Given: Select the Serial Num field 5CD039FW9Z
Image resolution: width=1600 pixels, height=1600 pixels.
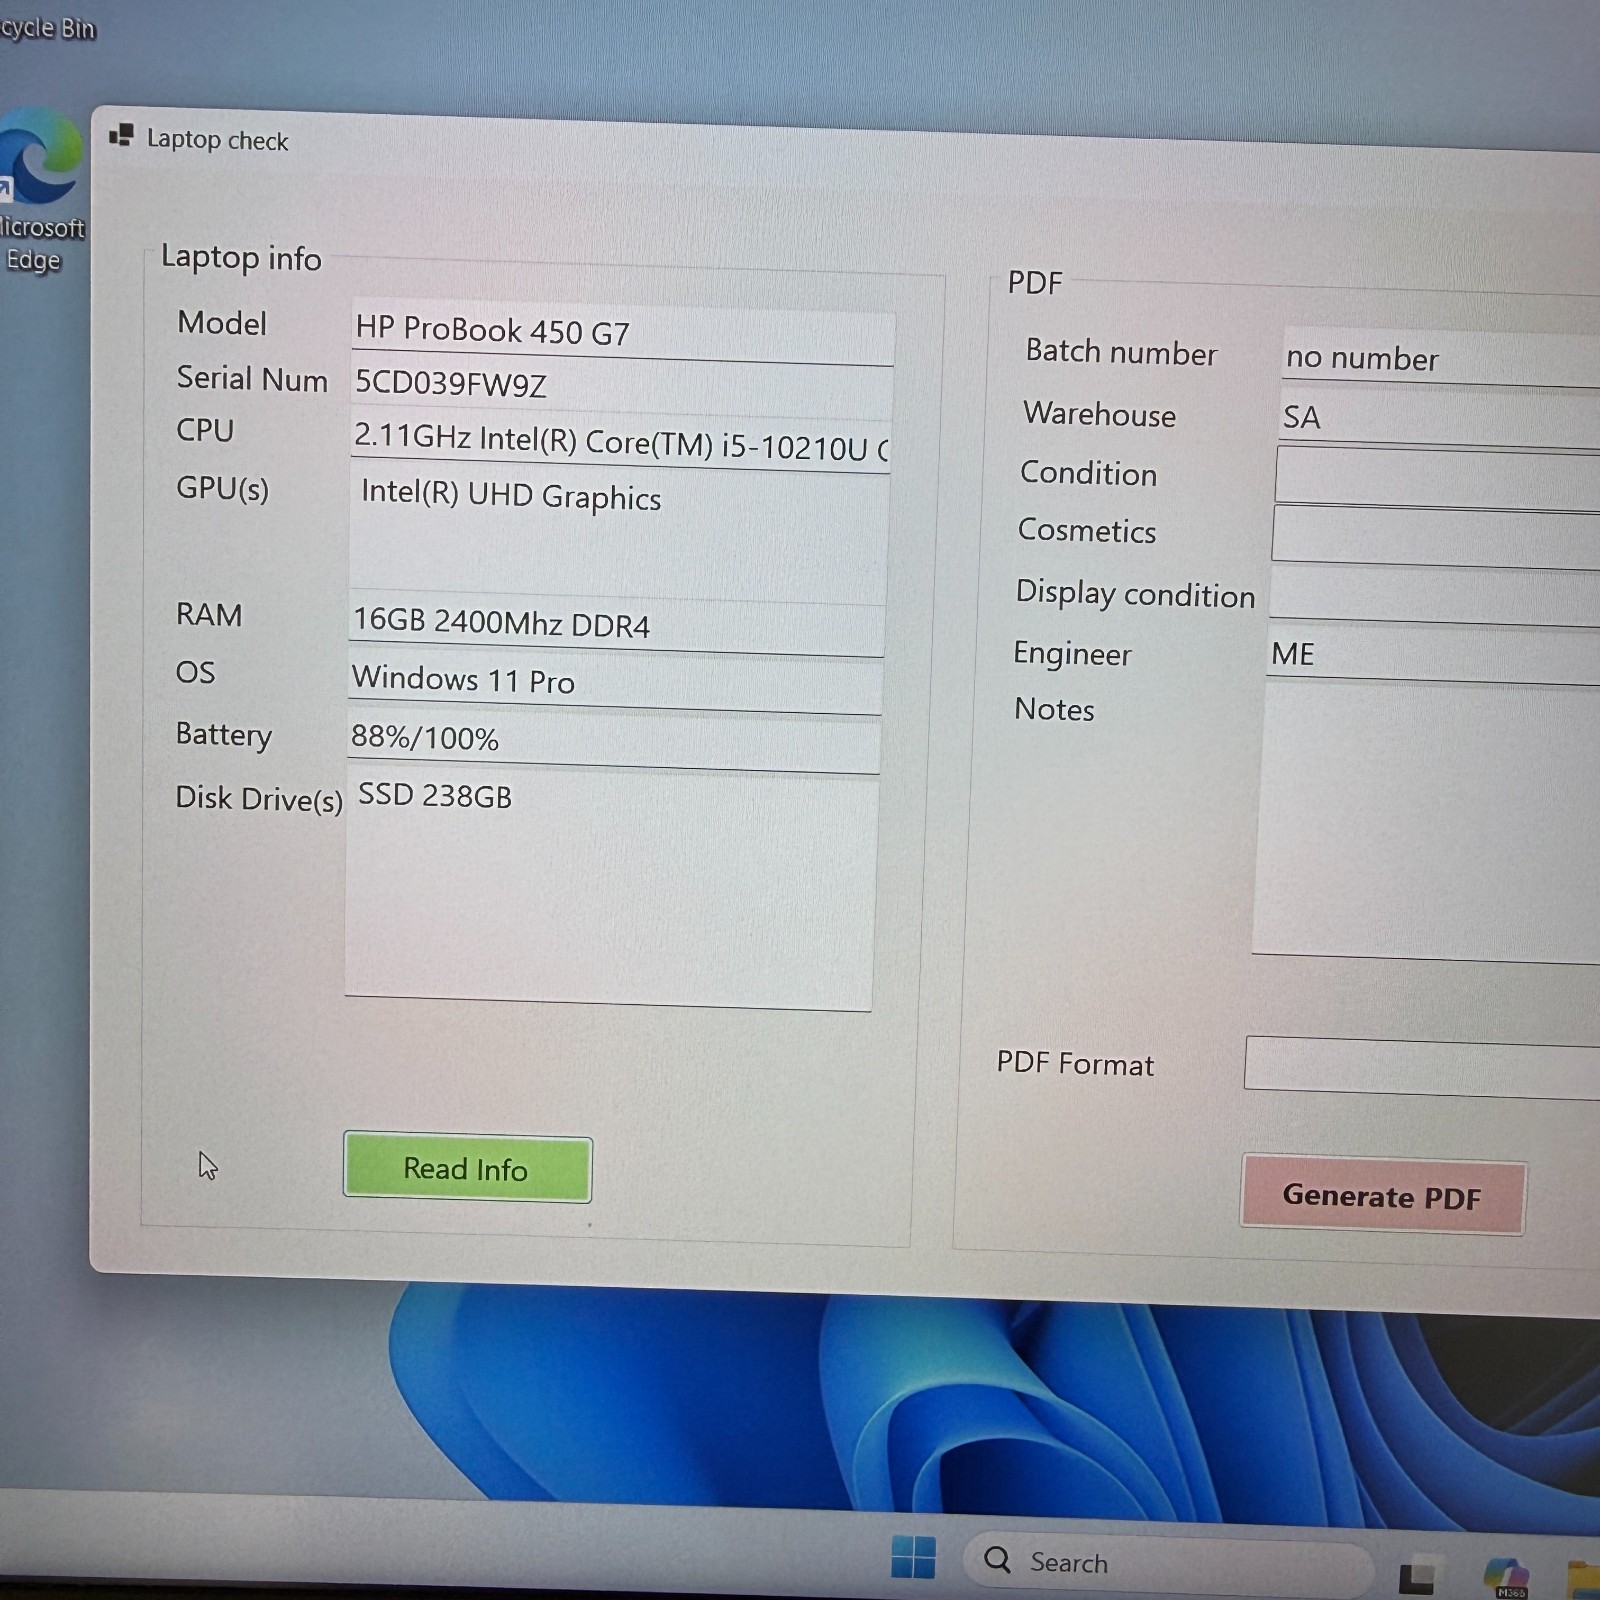Looking at the screenshot, I should (x=622, y=388).
